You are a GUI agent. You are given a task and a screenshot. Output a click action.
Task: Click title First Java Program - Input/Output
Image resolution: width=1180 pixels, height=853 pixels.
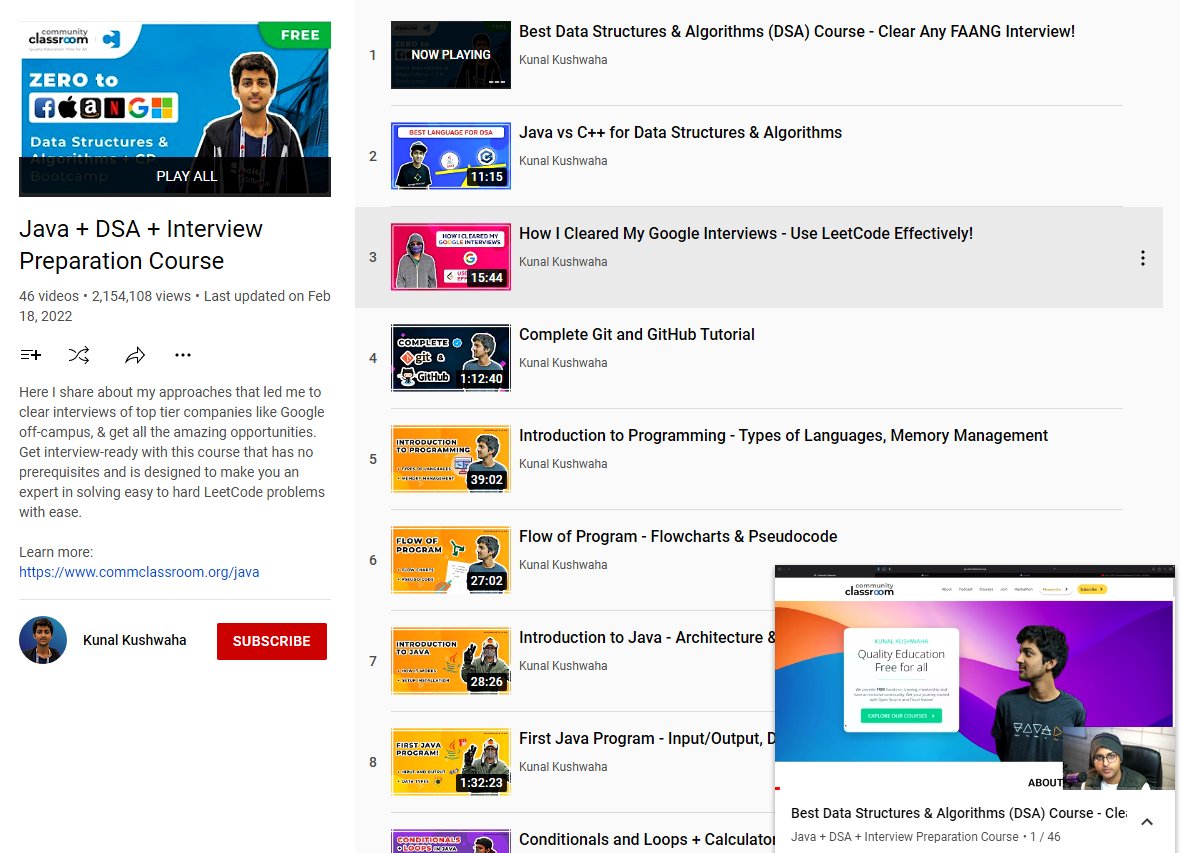click(647, 738)
